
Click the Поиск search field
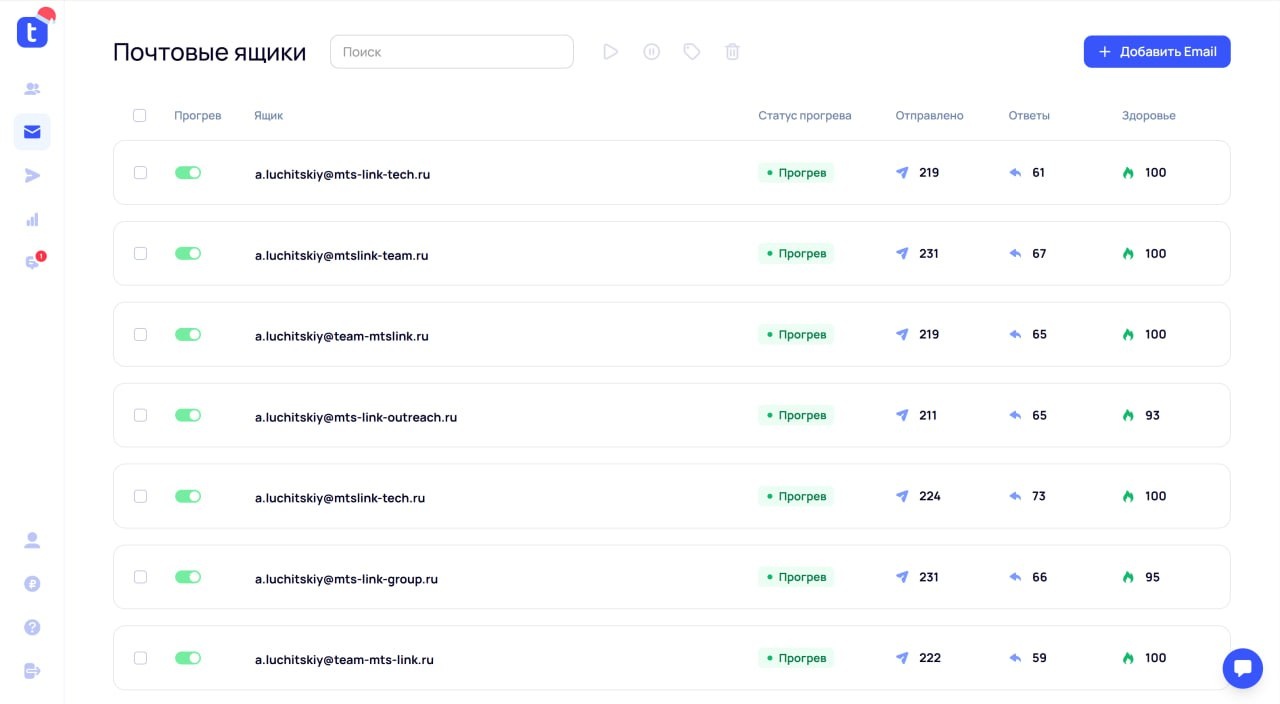coord(452,52)
